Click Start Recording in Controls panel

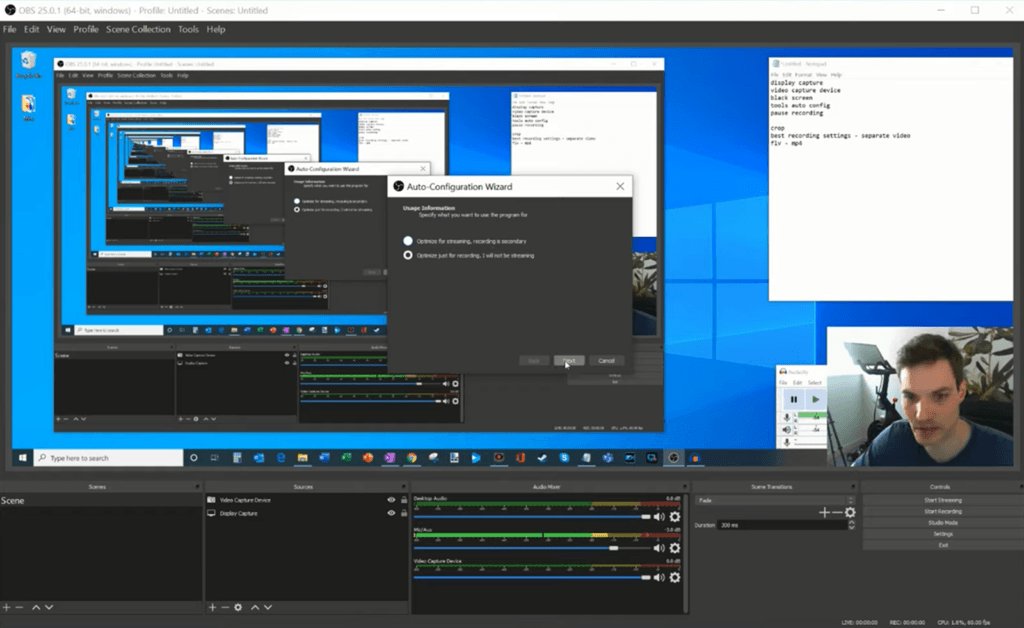point(941,511)
